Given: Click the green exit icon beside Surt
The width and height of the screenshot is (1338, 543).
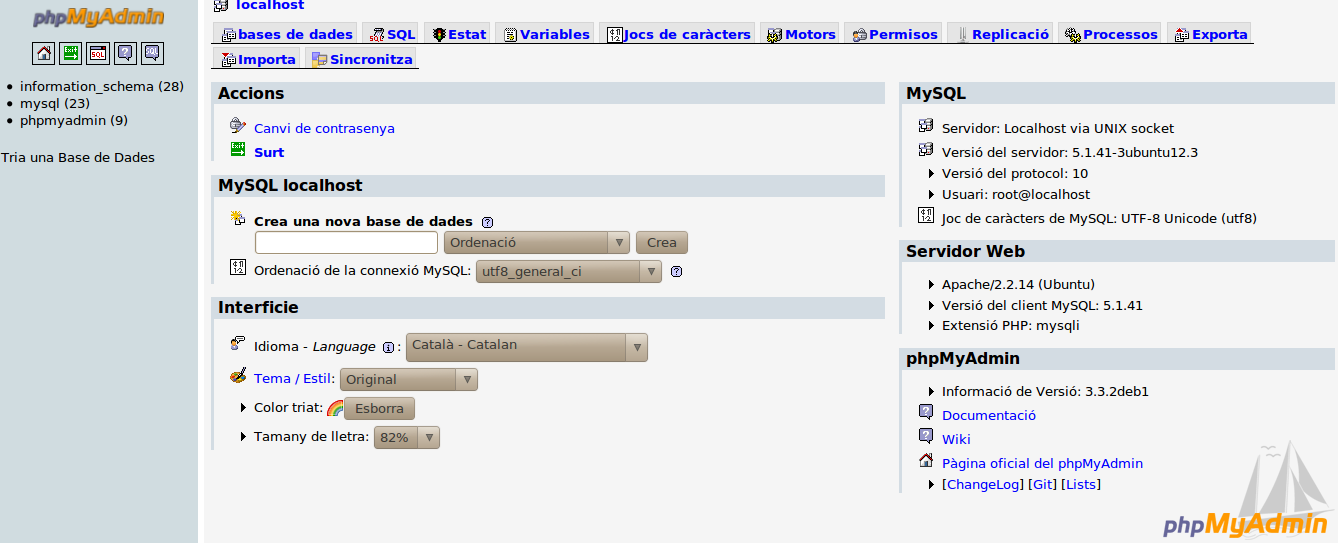Looking at the screenshot, I should click(238, 150).
